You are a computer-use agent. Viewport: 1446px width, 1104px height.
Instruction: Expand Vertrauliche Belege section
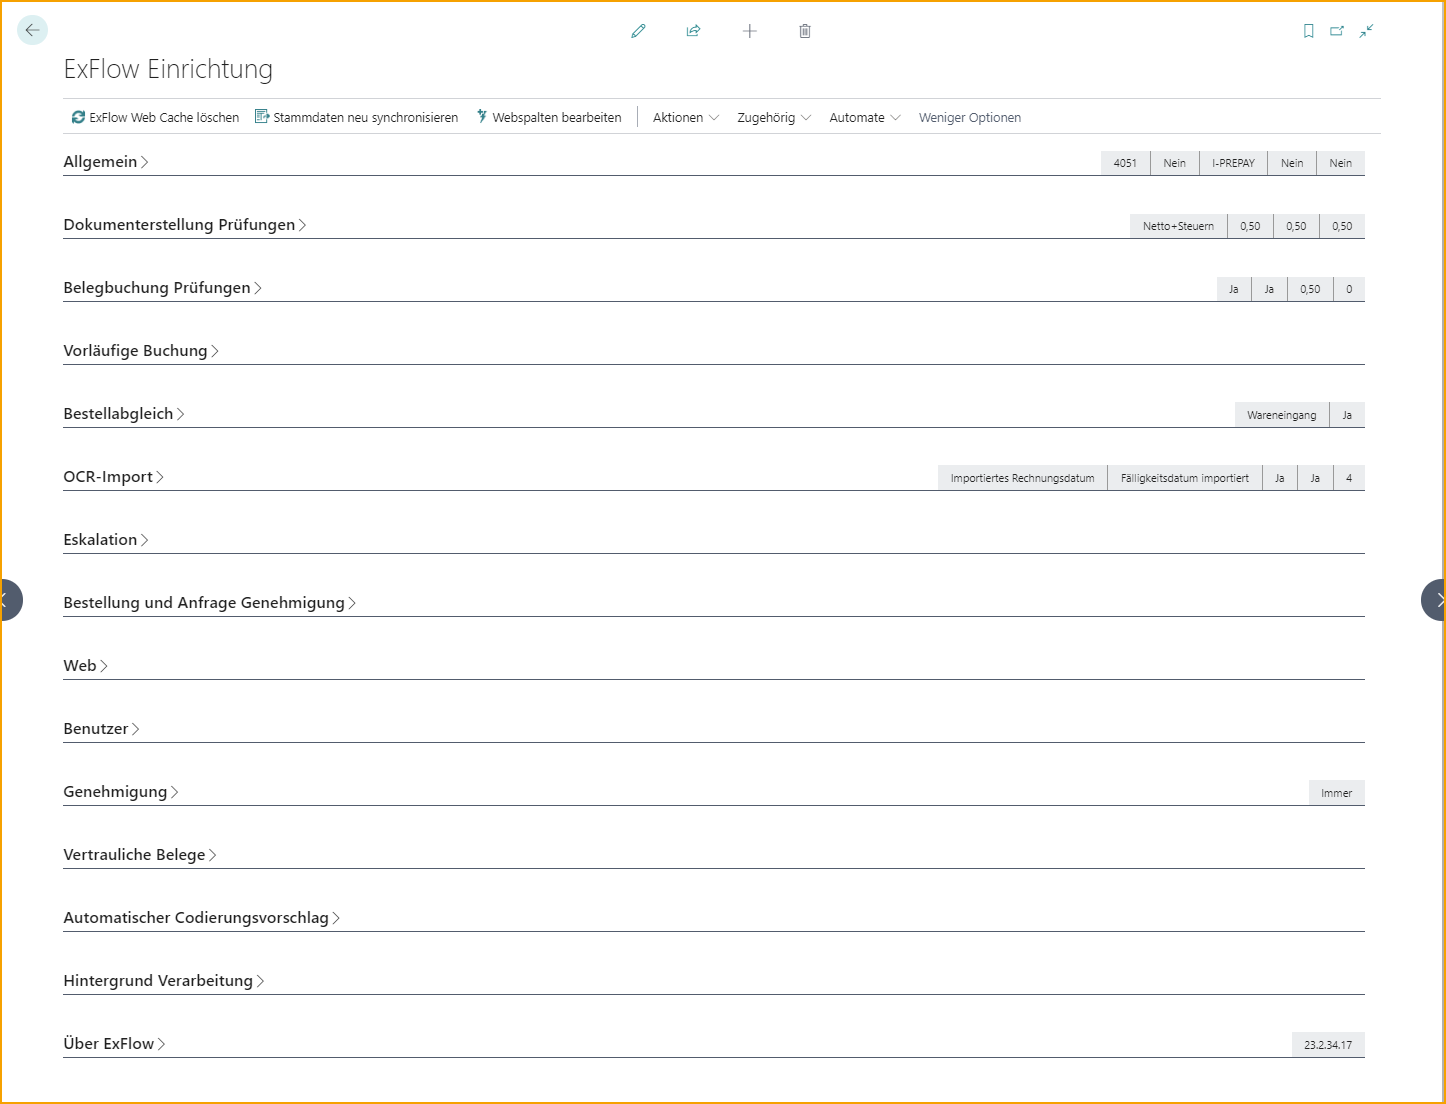(140, 854)
